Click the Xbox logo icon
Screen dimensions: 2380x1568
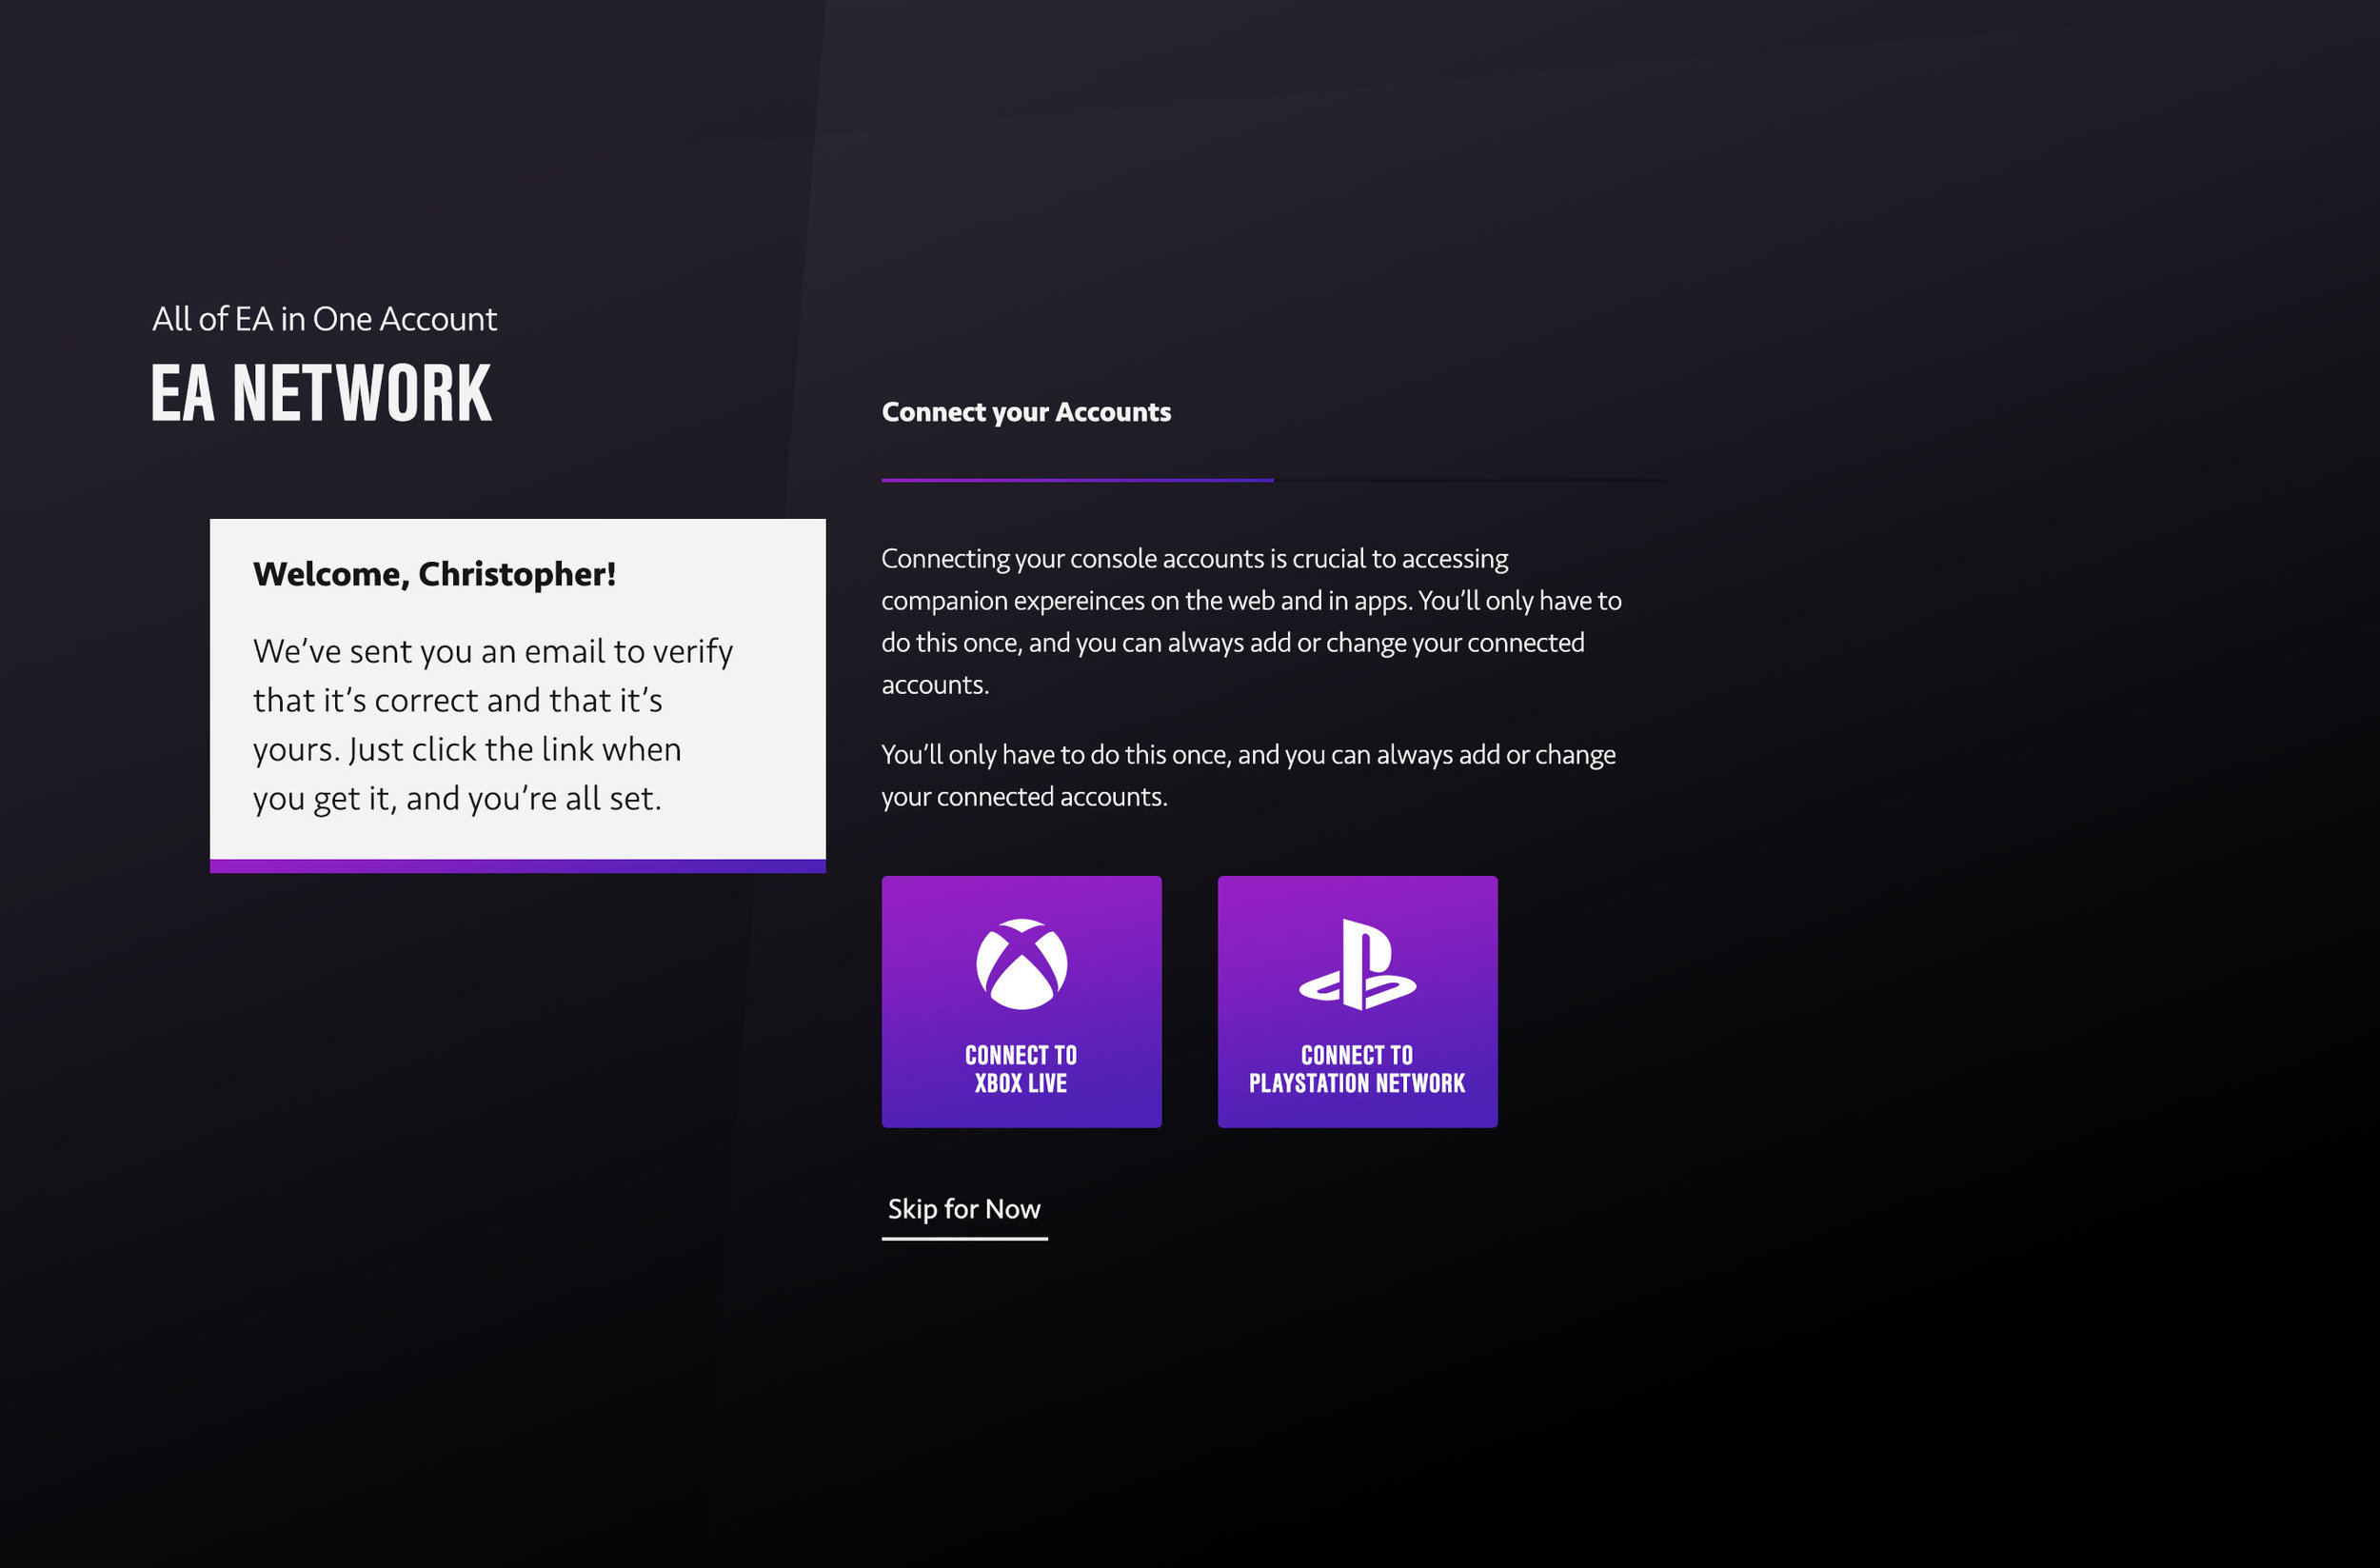pyautogui.click(x=1021, y=964)
